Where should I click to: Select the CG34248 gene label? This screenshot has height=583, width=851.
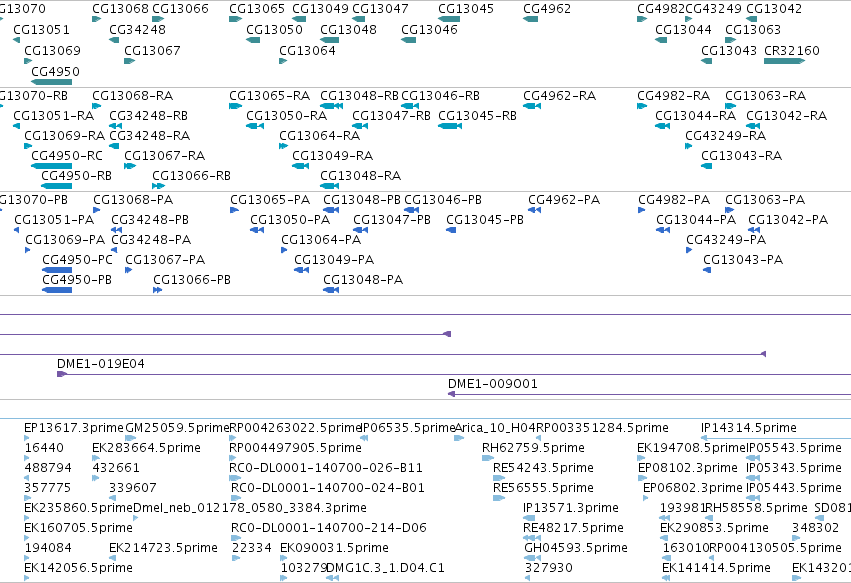point(137,29)
